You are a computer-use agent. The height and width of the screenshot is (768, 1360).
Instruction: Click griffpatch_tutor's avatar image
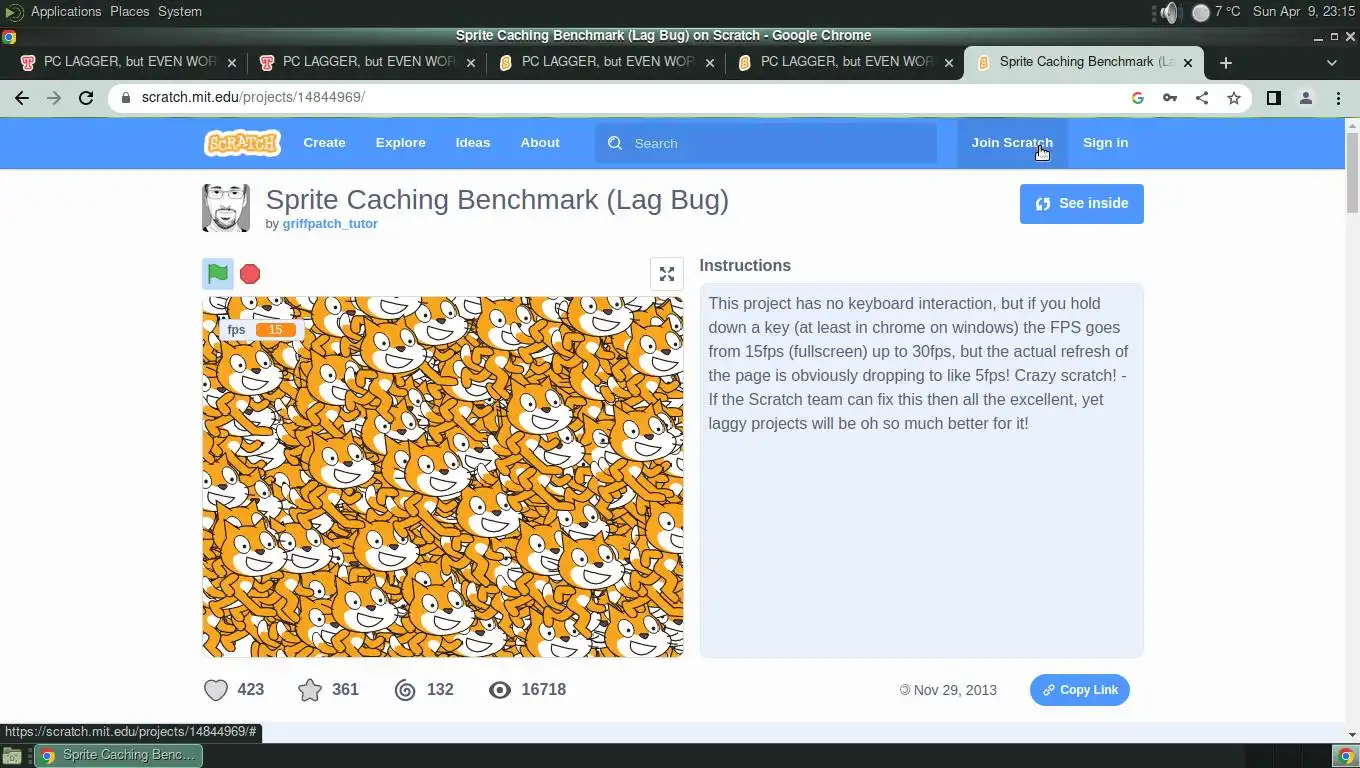pos(226,208)
